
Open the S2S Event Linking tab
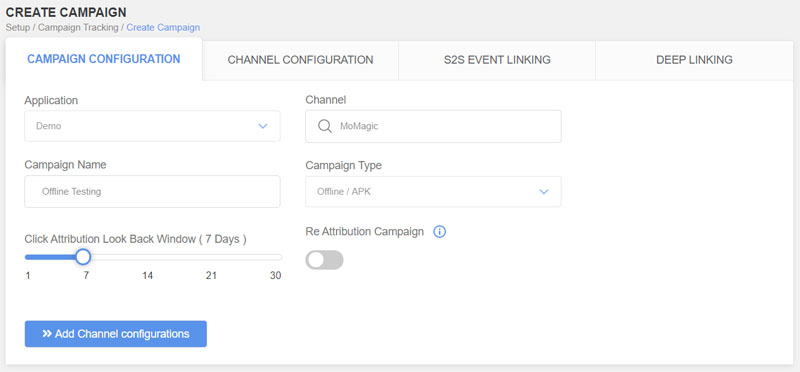(x=497, y=60)
